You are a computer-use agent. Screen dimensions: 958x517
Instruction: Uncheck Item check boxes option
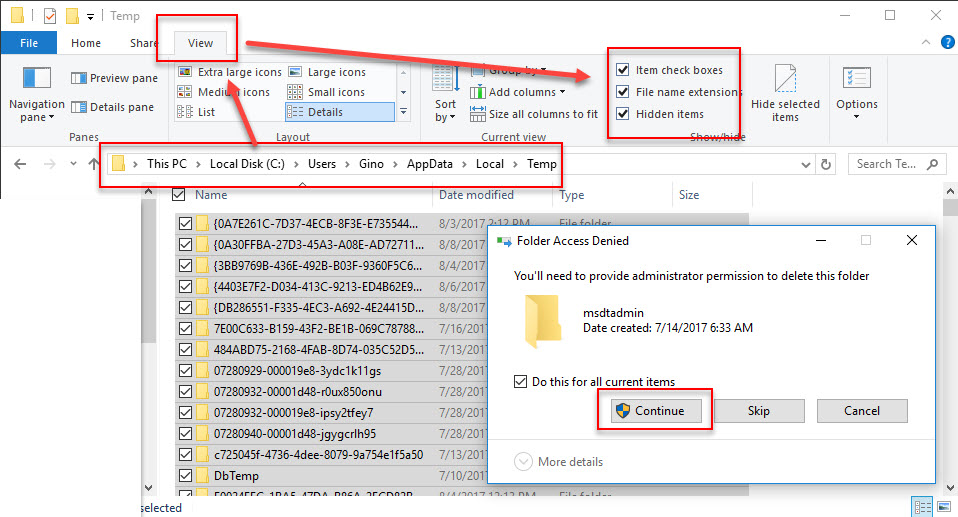[623, 70]
